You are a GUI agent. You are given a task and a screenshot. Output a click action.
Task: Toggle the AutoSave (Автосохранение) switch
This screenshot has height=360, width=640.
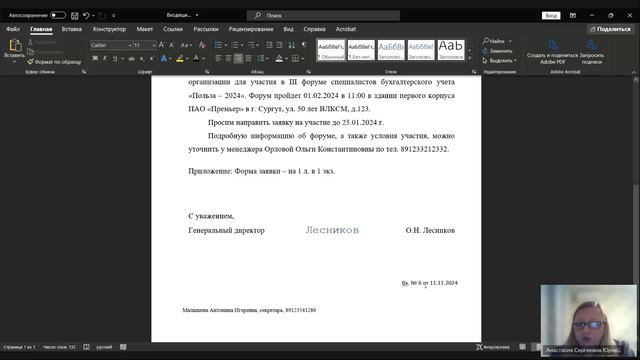[x=58, y=16]
